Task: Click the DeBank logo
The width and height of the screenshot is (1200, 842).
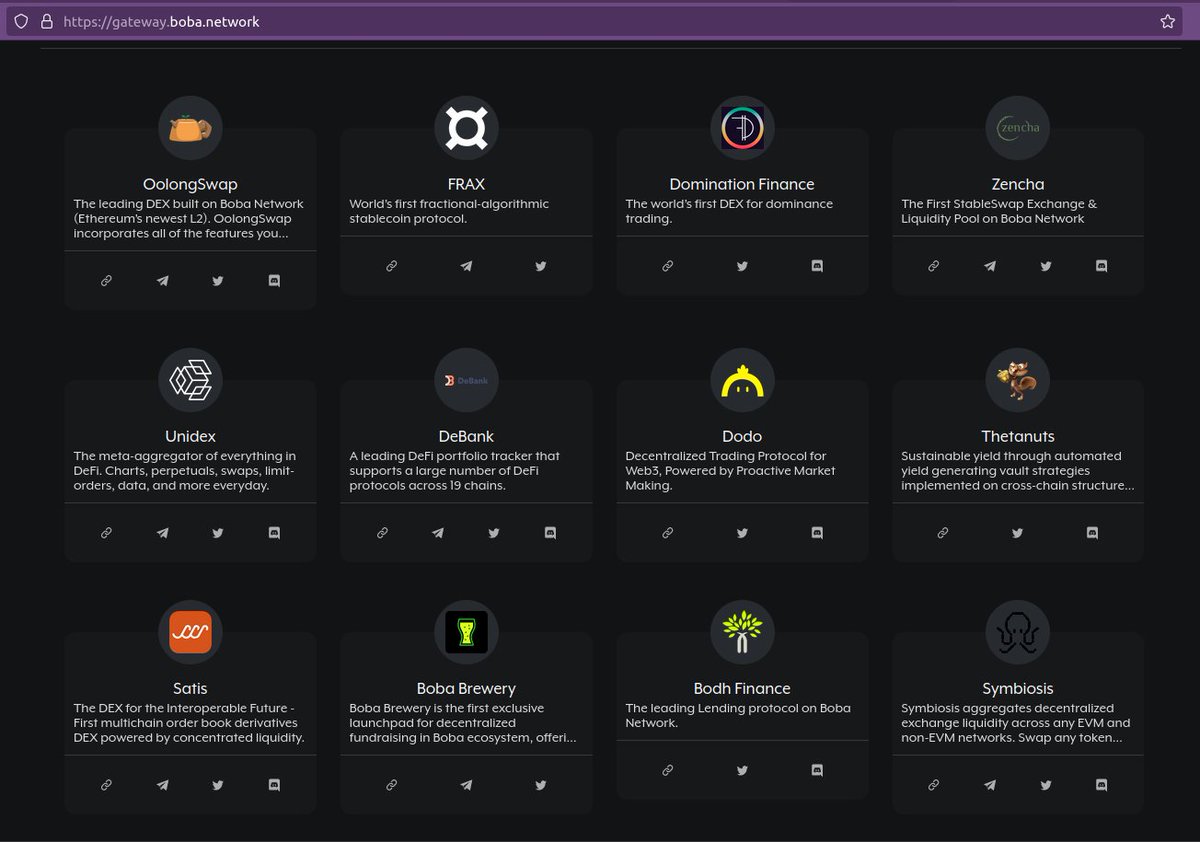Action: pyautogui.click(x=466, y=380)
